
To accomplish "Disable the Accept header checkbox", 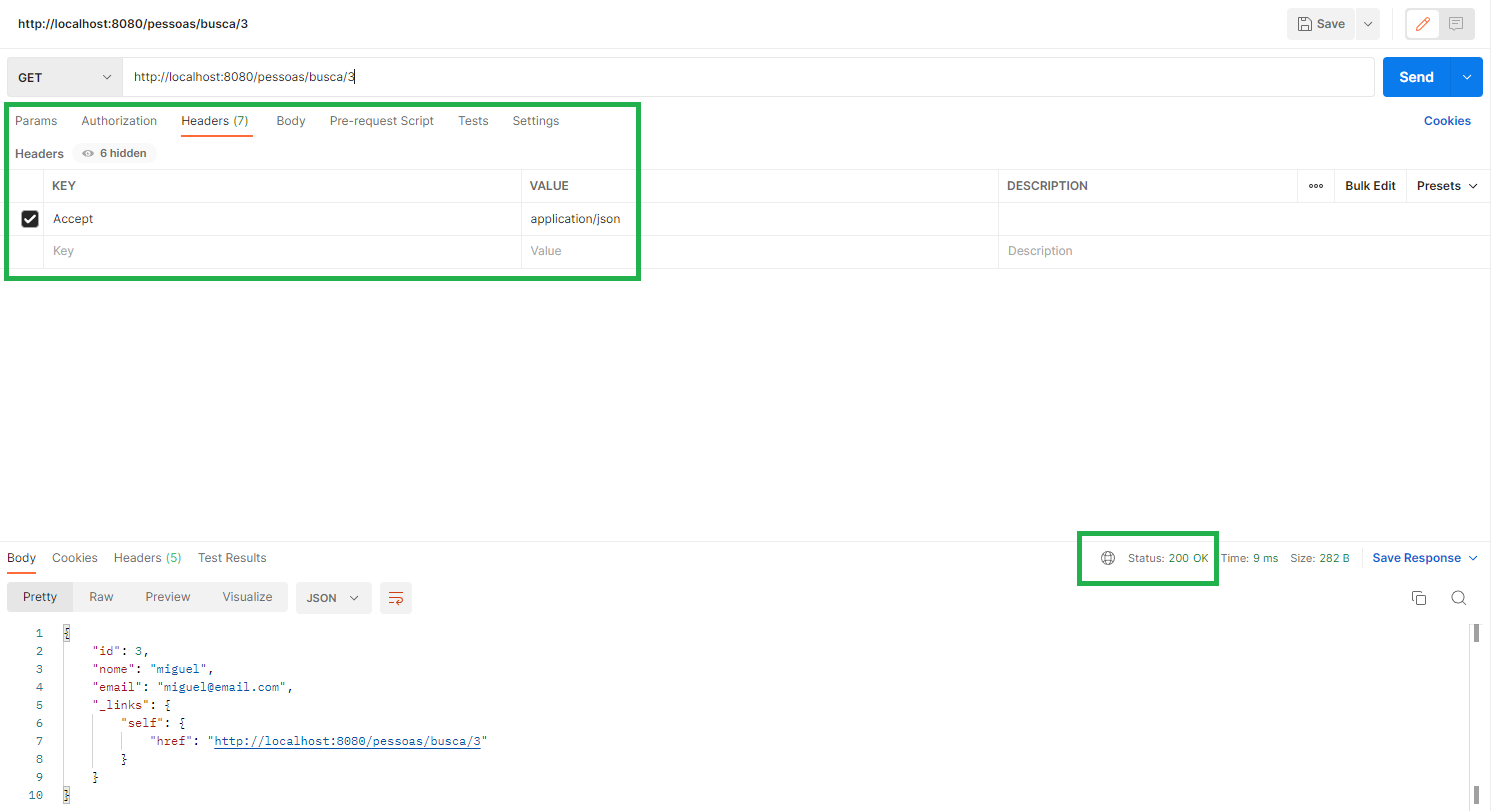I will click(x=30, y=218).
